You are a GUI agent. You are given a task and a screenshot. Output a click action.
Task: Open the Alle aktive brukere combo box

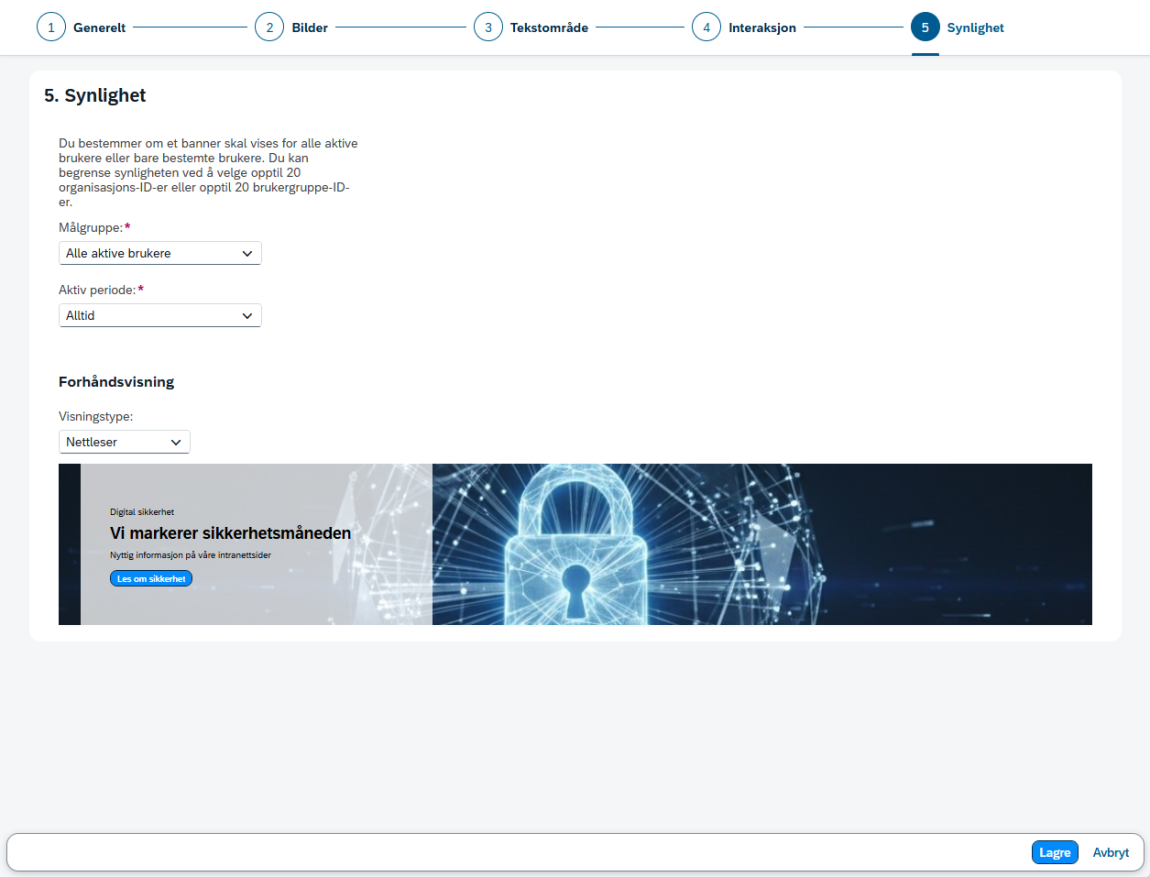[160, 253]
